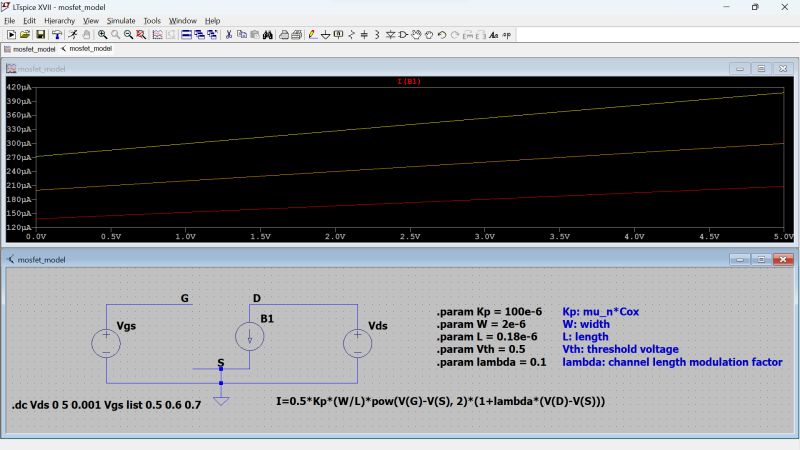Click the Pick Visible Traces icon
800x450 pixels.
[x=157, y=35]
